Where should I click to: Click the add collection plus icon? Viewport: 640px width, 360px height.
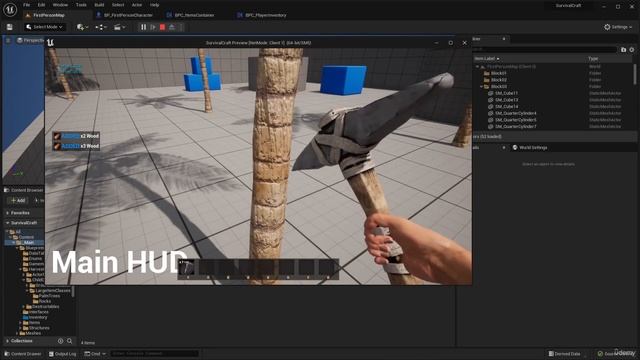[x=60, y=341]
